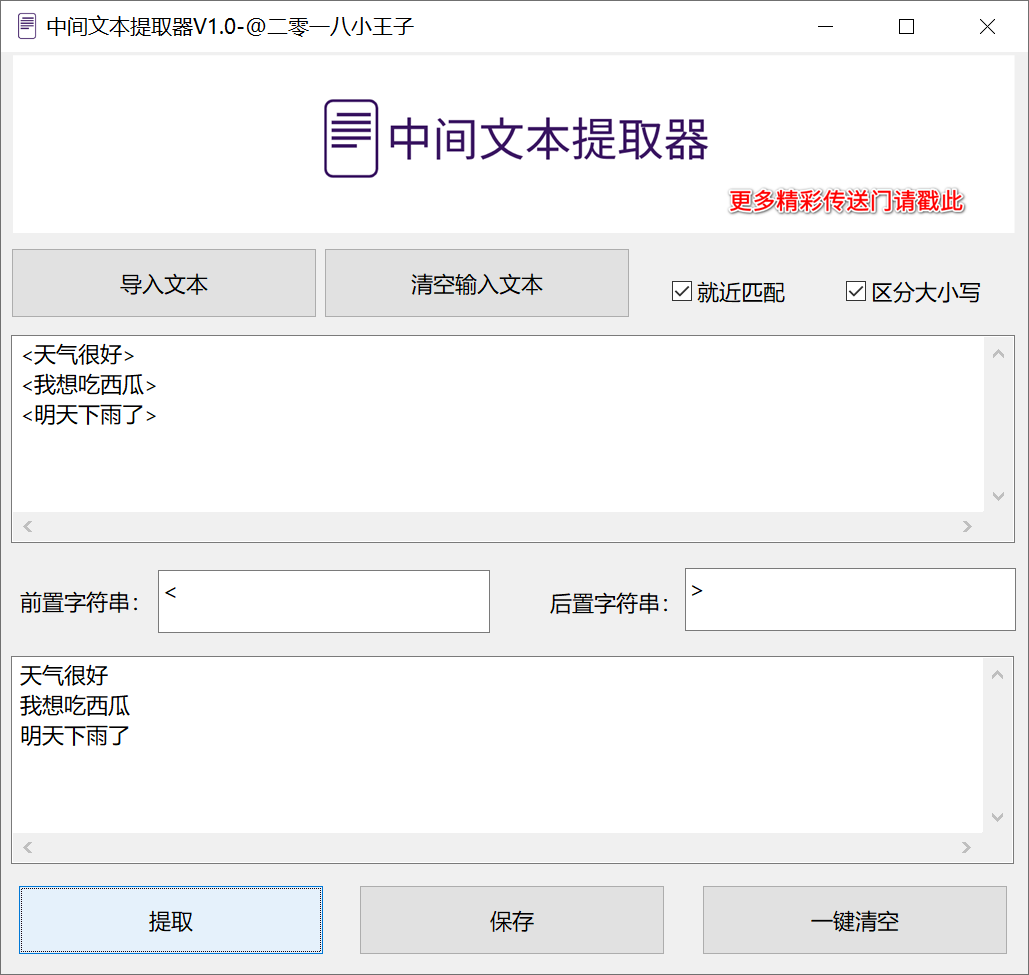Minimize the 中间文本提取器 window

point(826,26)
